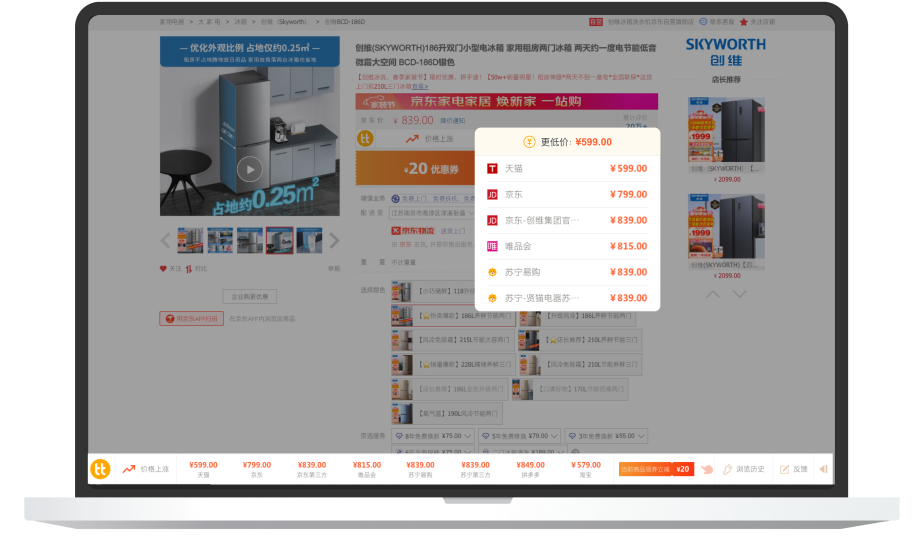Show previous product thumbnails with left arrow

click(x=165, y=240)
